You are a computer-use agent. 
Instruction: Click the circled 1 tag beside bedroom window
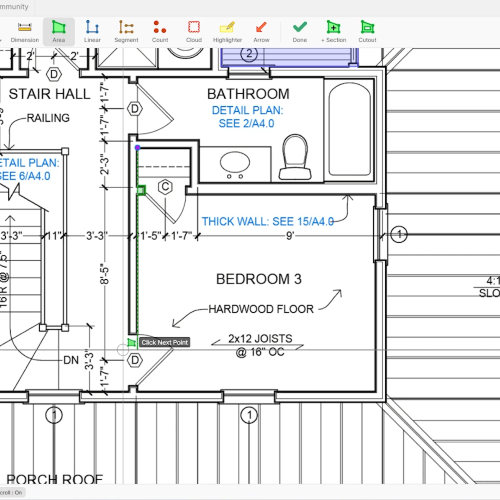click(x=399, y=235)
